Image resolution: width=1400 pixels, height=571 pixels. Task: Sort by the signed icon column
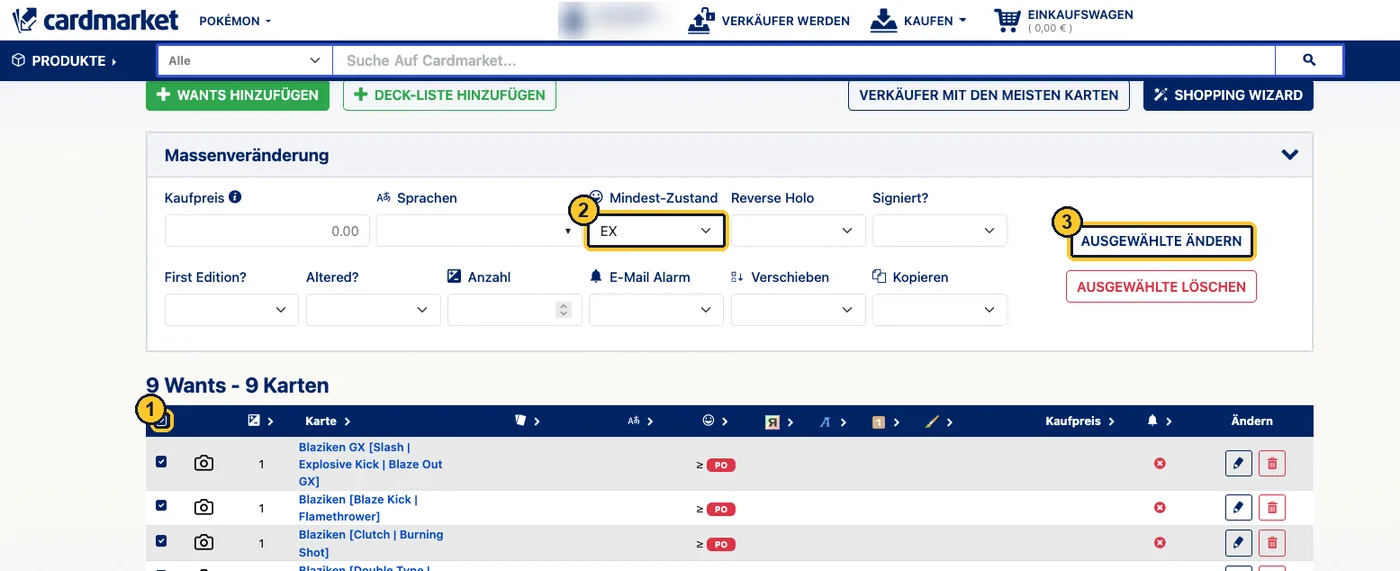point(832,421)
